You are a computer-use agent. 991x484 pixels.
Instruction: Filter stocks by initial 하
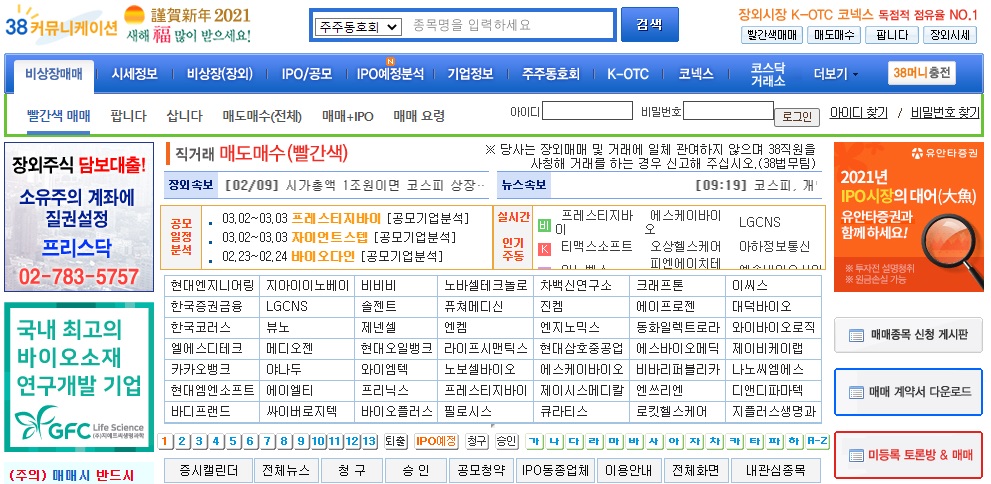794,441
